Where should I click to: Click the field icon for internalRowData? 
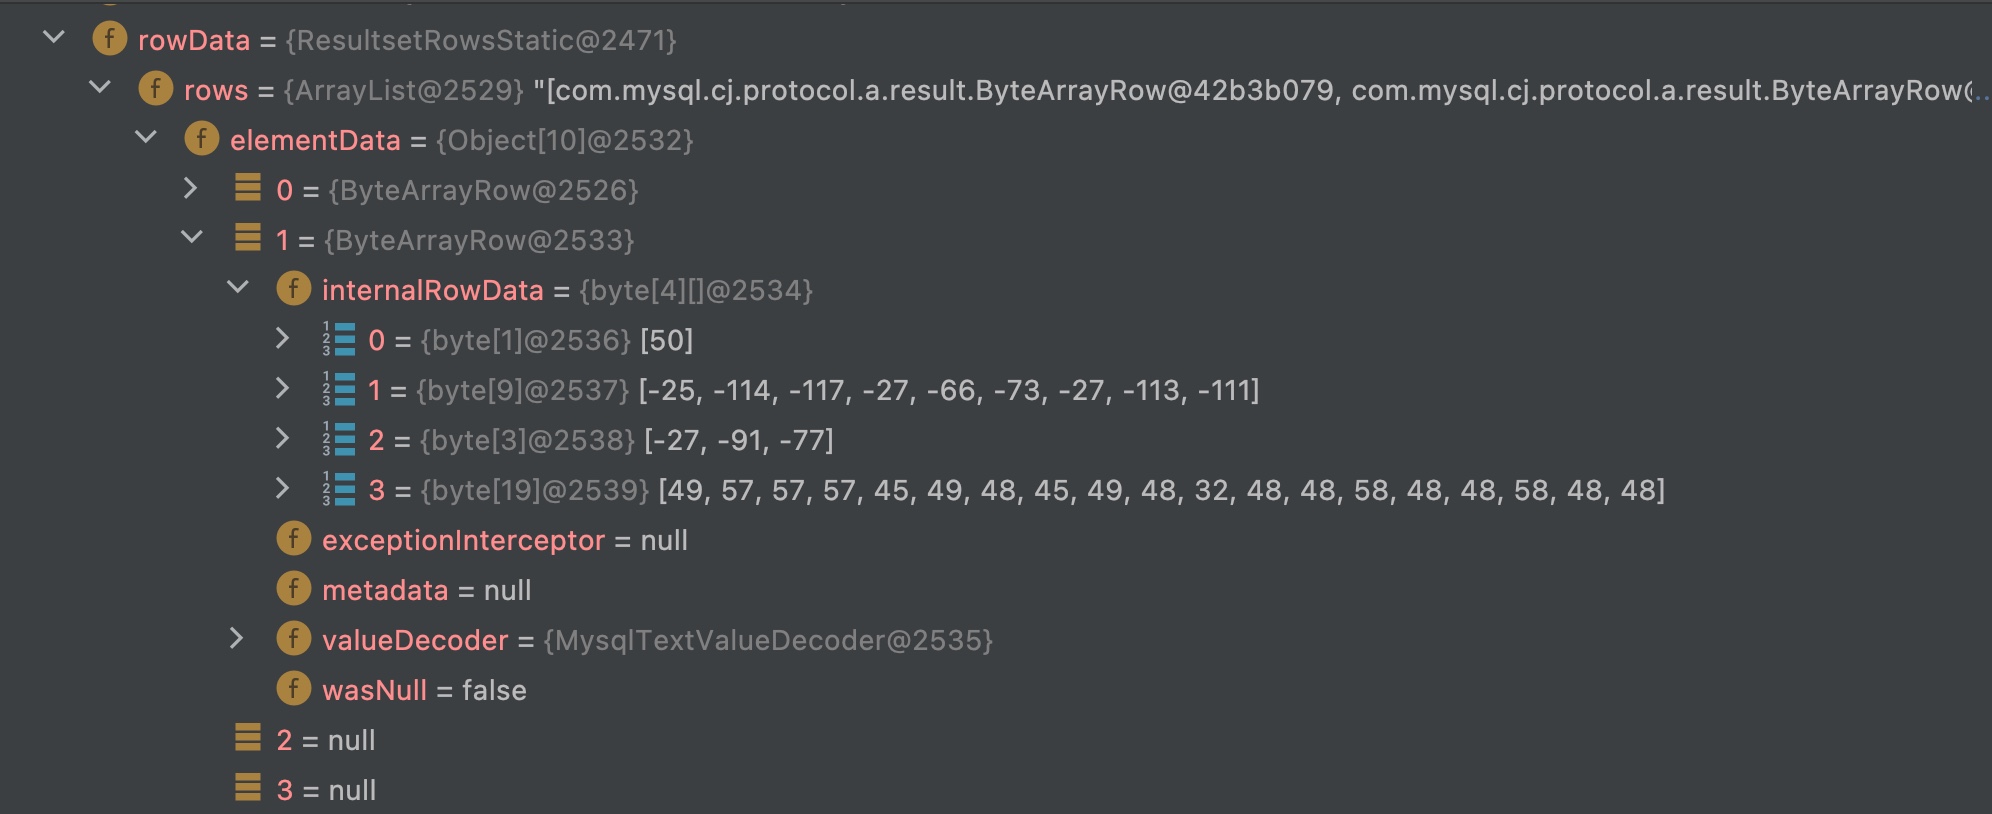[x=293, y=289]
